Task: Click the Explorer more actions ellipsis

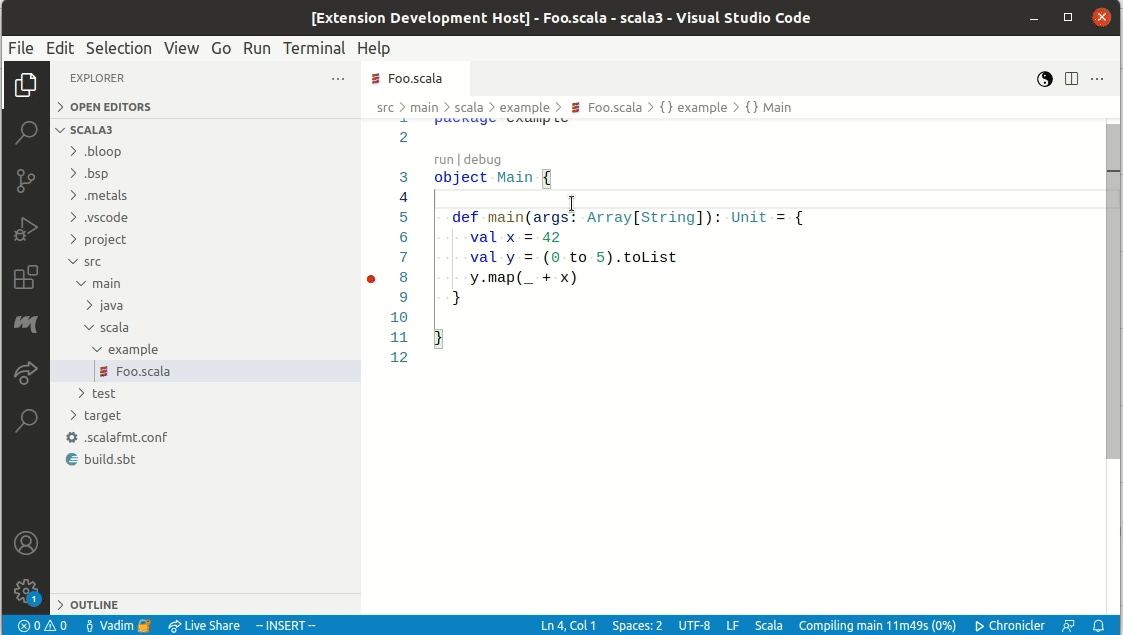Action: pyautogui.click(x=338, y=79)
